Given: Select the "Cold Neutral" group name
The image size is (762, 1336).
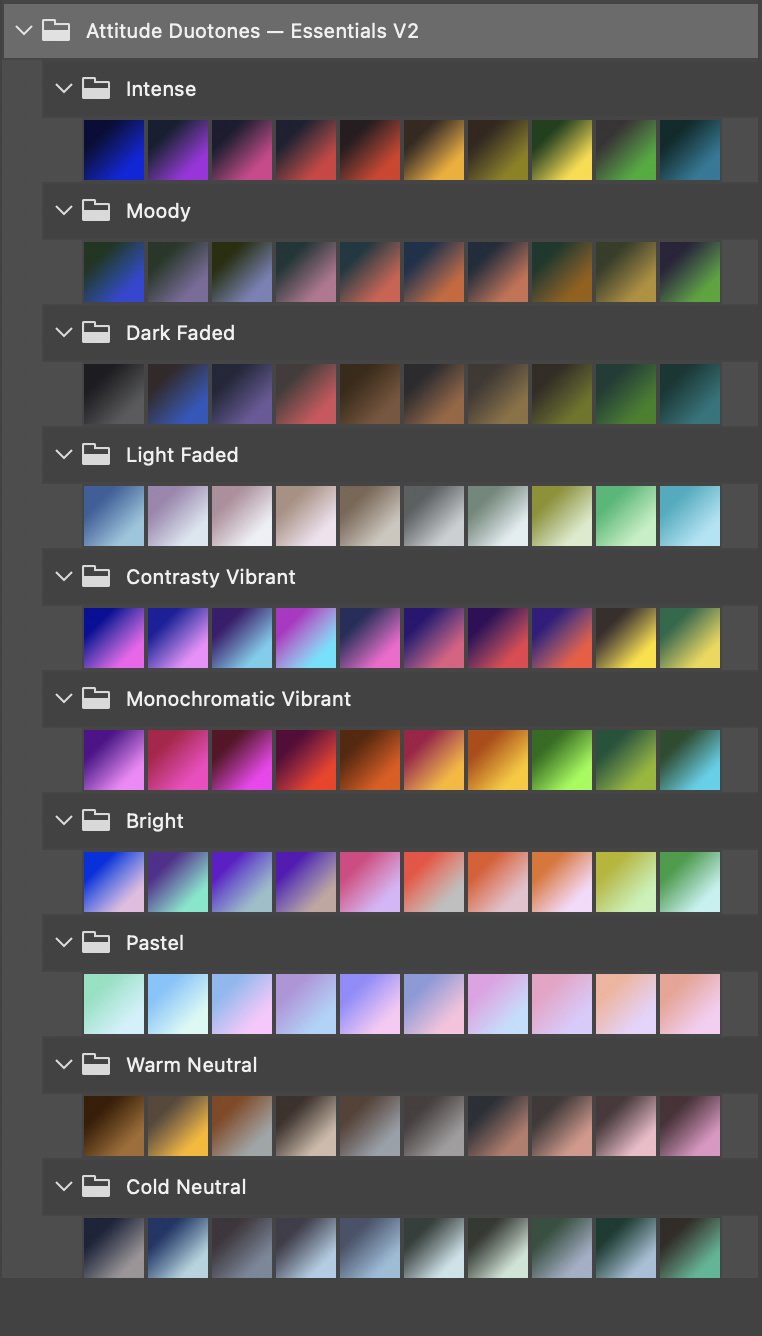Looking at the screenshot, I should coord(186,1187).
